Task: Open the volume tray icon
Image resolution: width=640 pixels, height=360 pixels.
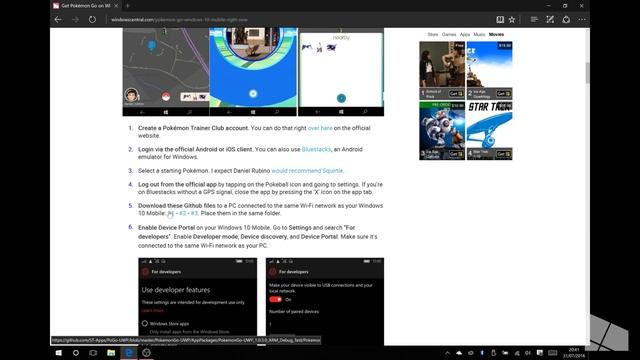Action: (x=528, y=353)
